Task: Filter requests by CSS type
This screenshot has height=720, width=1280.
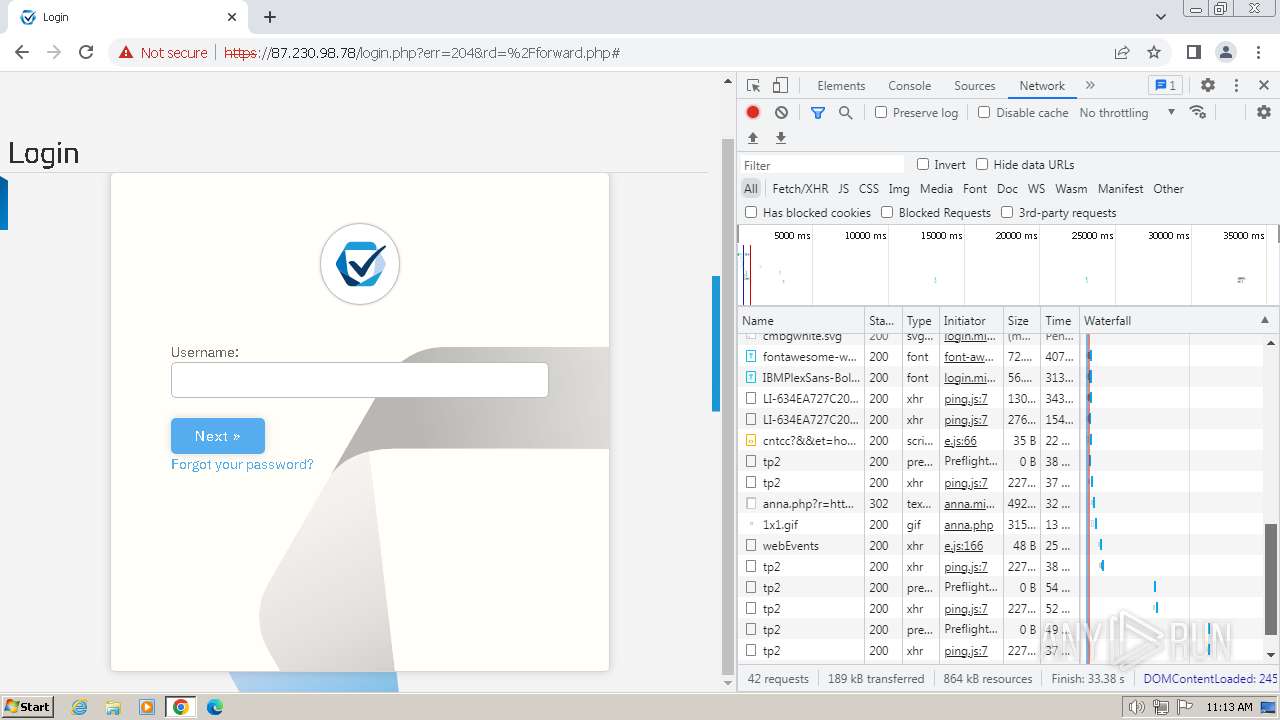Action: (868, 188)
